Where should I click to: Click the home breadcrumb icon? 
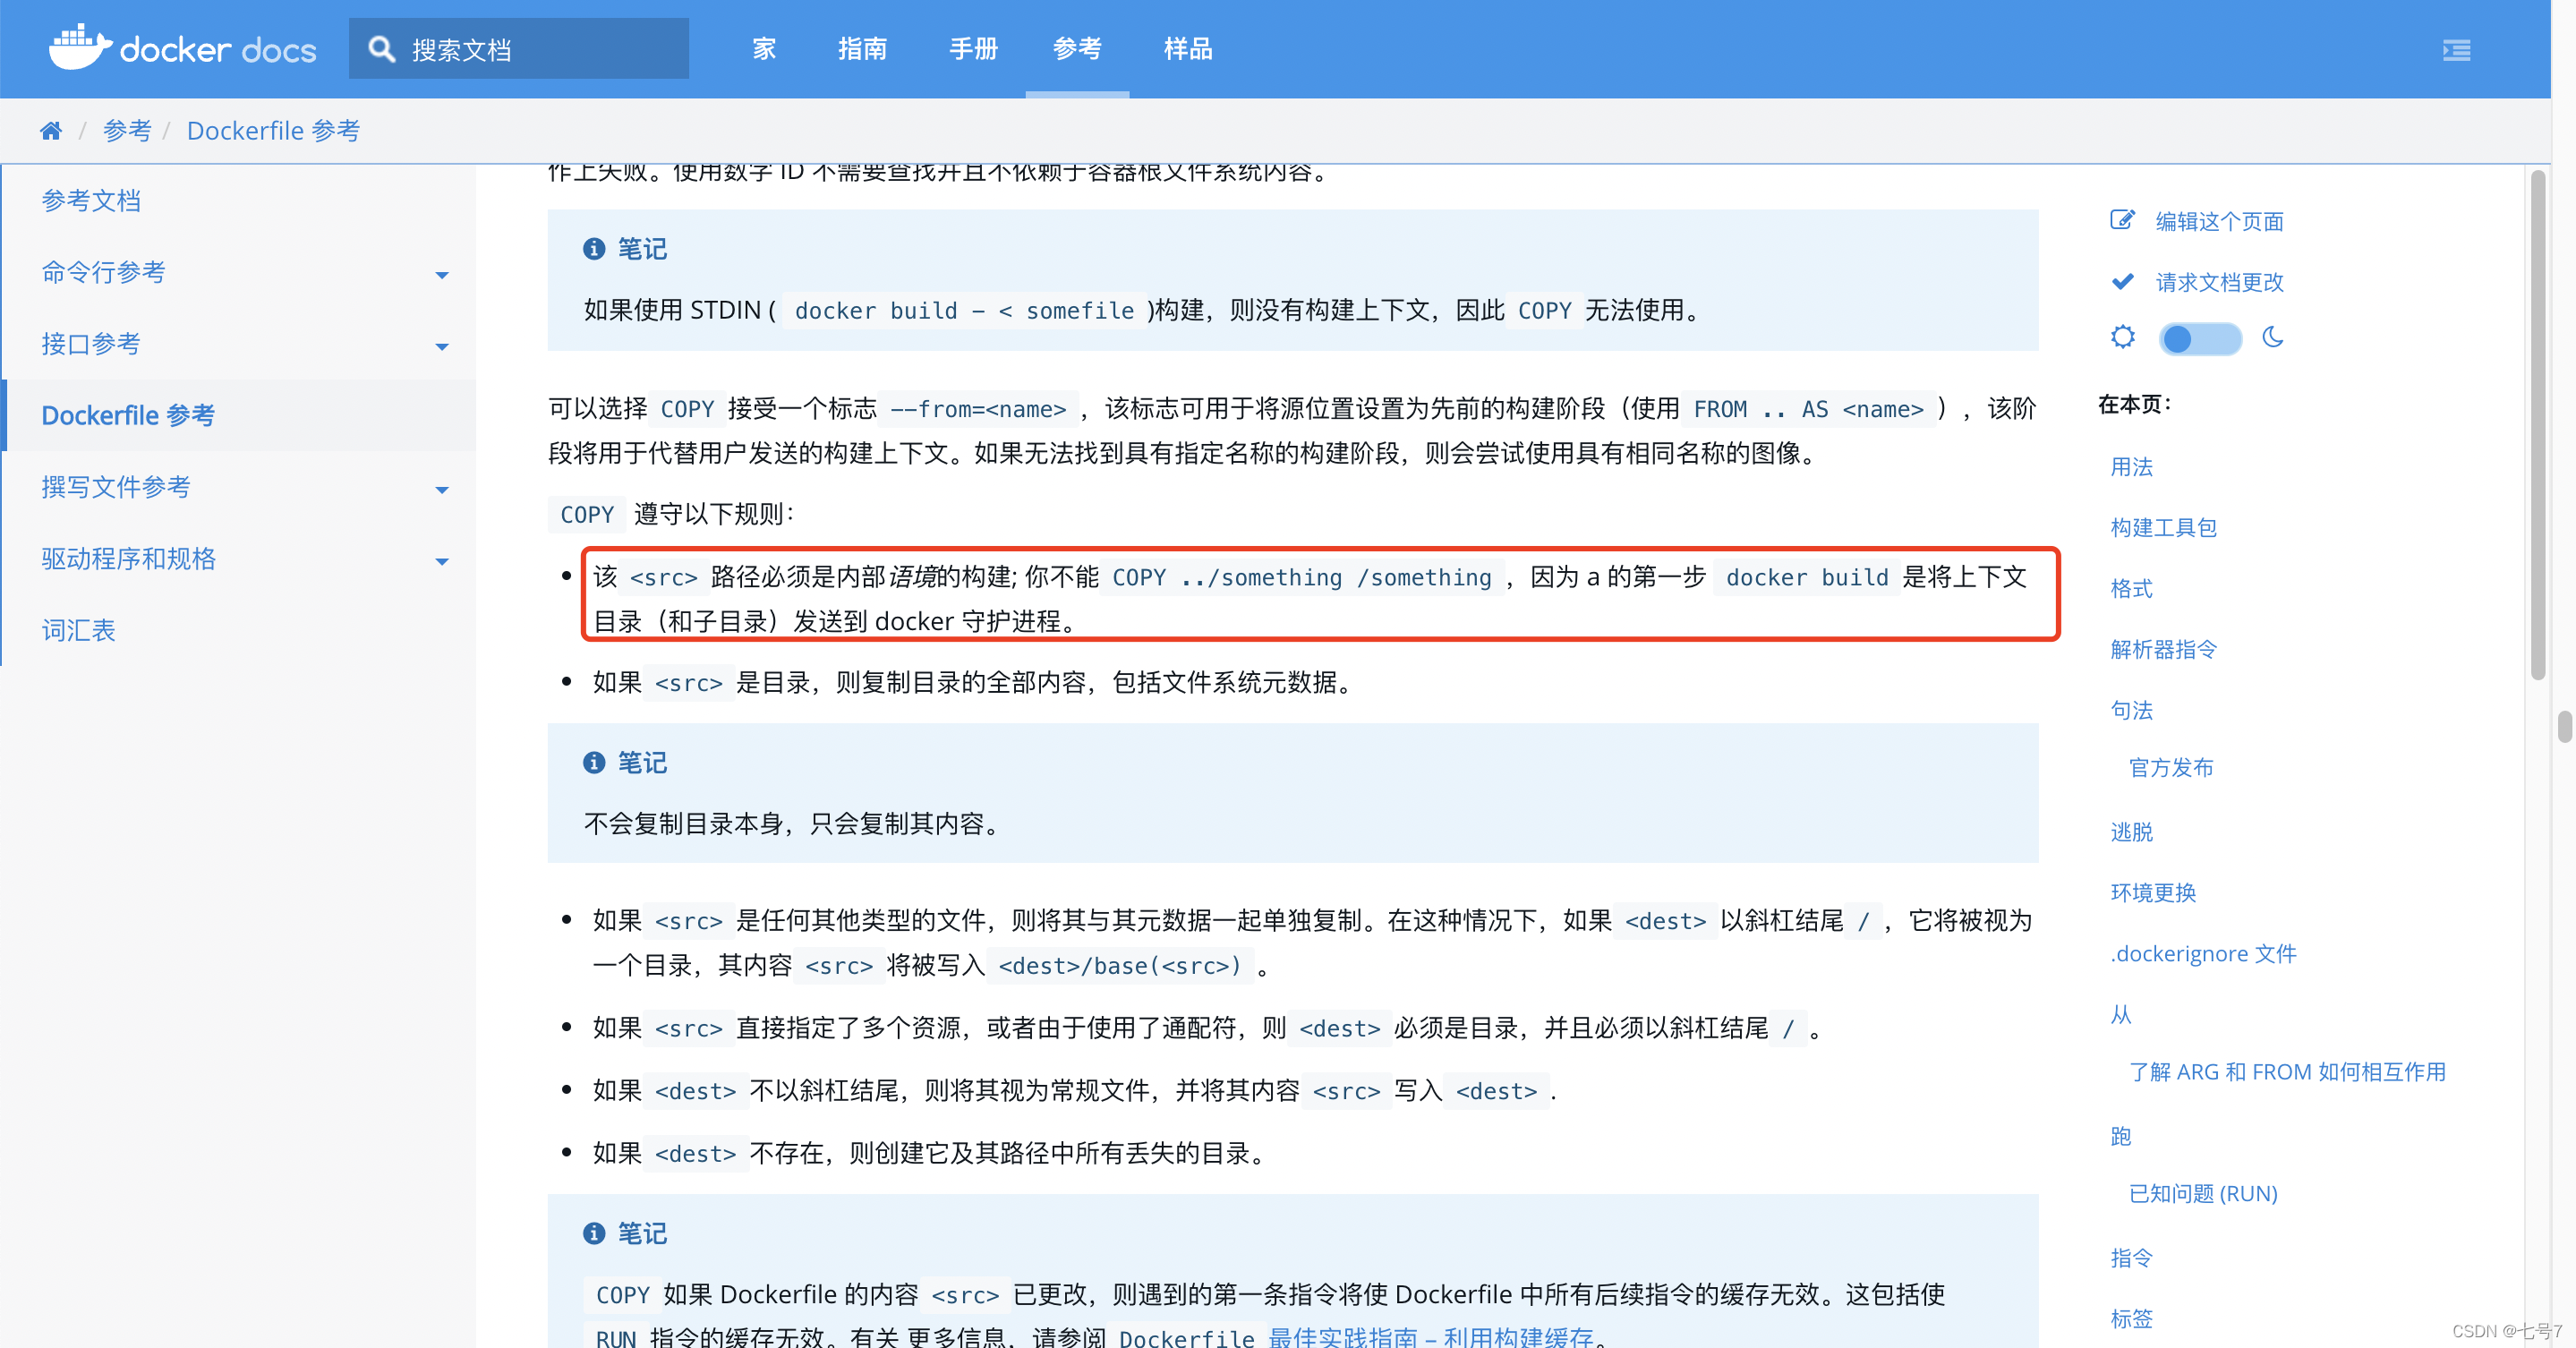(x=51, y=131)
